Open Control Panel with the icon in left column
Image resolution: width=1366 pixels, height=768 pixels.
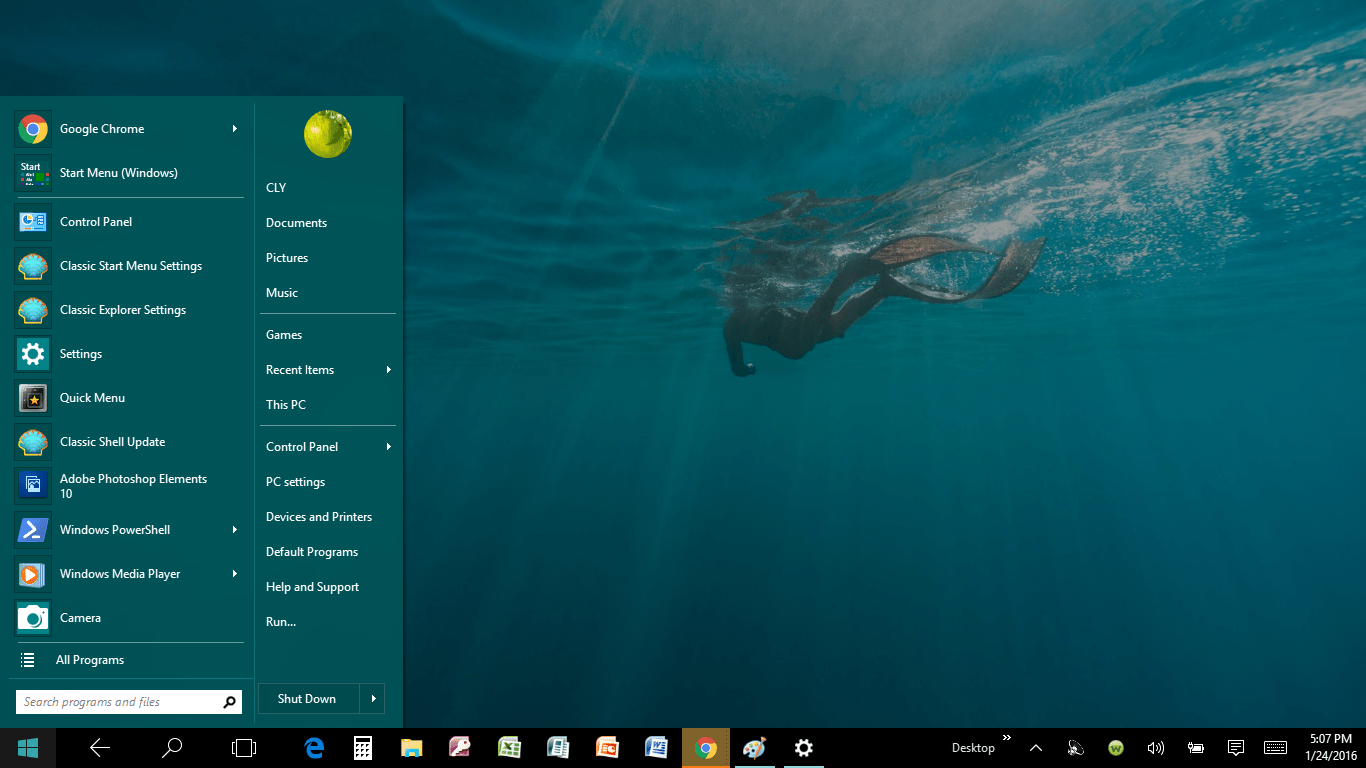129,222
